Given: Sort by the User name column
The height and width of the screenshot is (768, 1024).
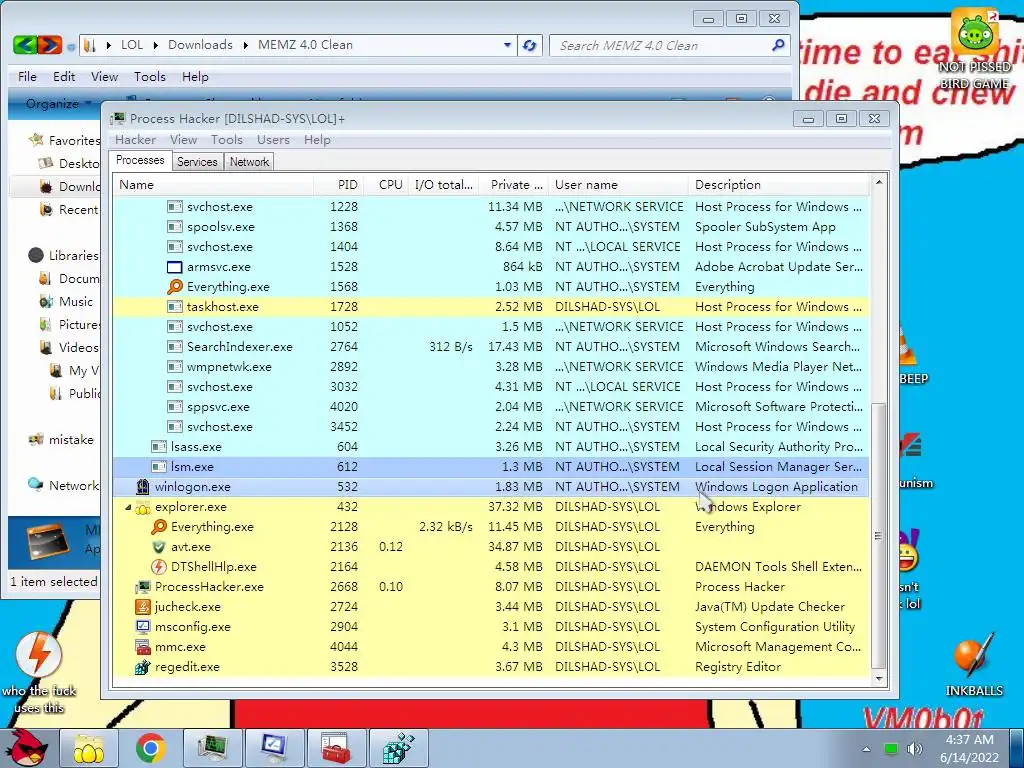Looking at the screenshot, I should tap(618, 185).
